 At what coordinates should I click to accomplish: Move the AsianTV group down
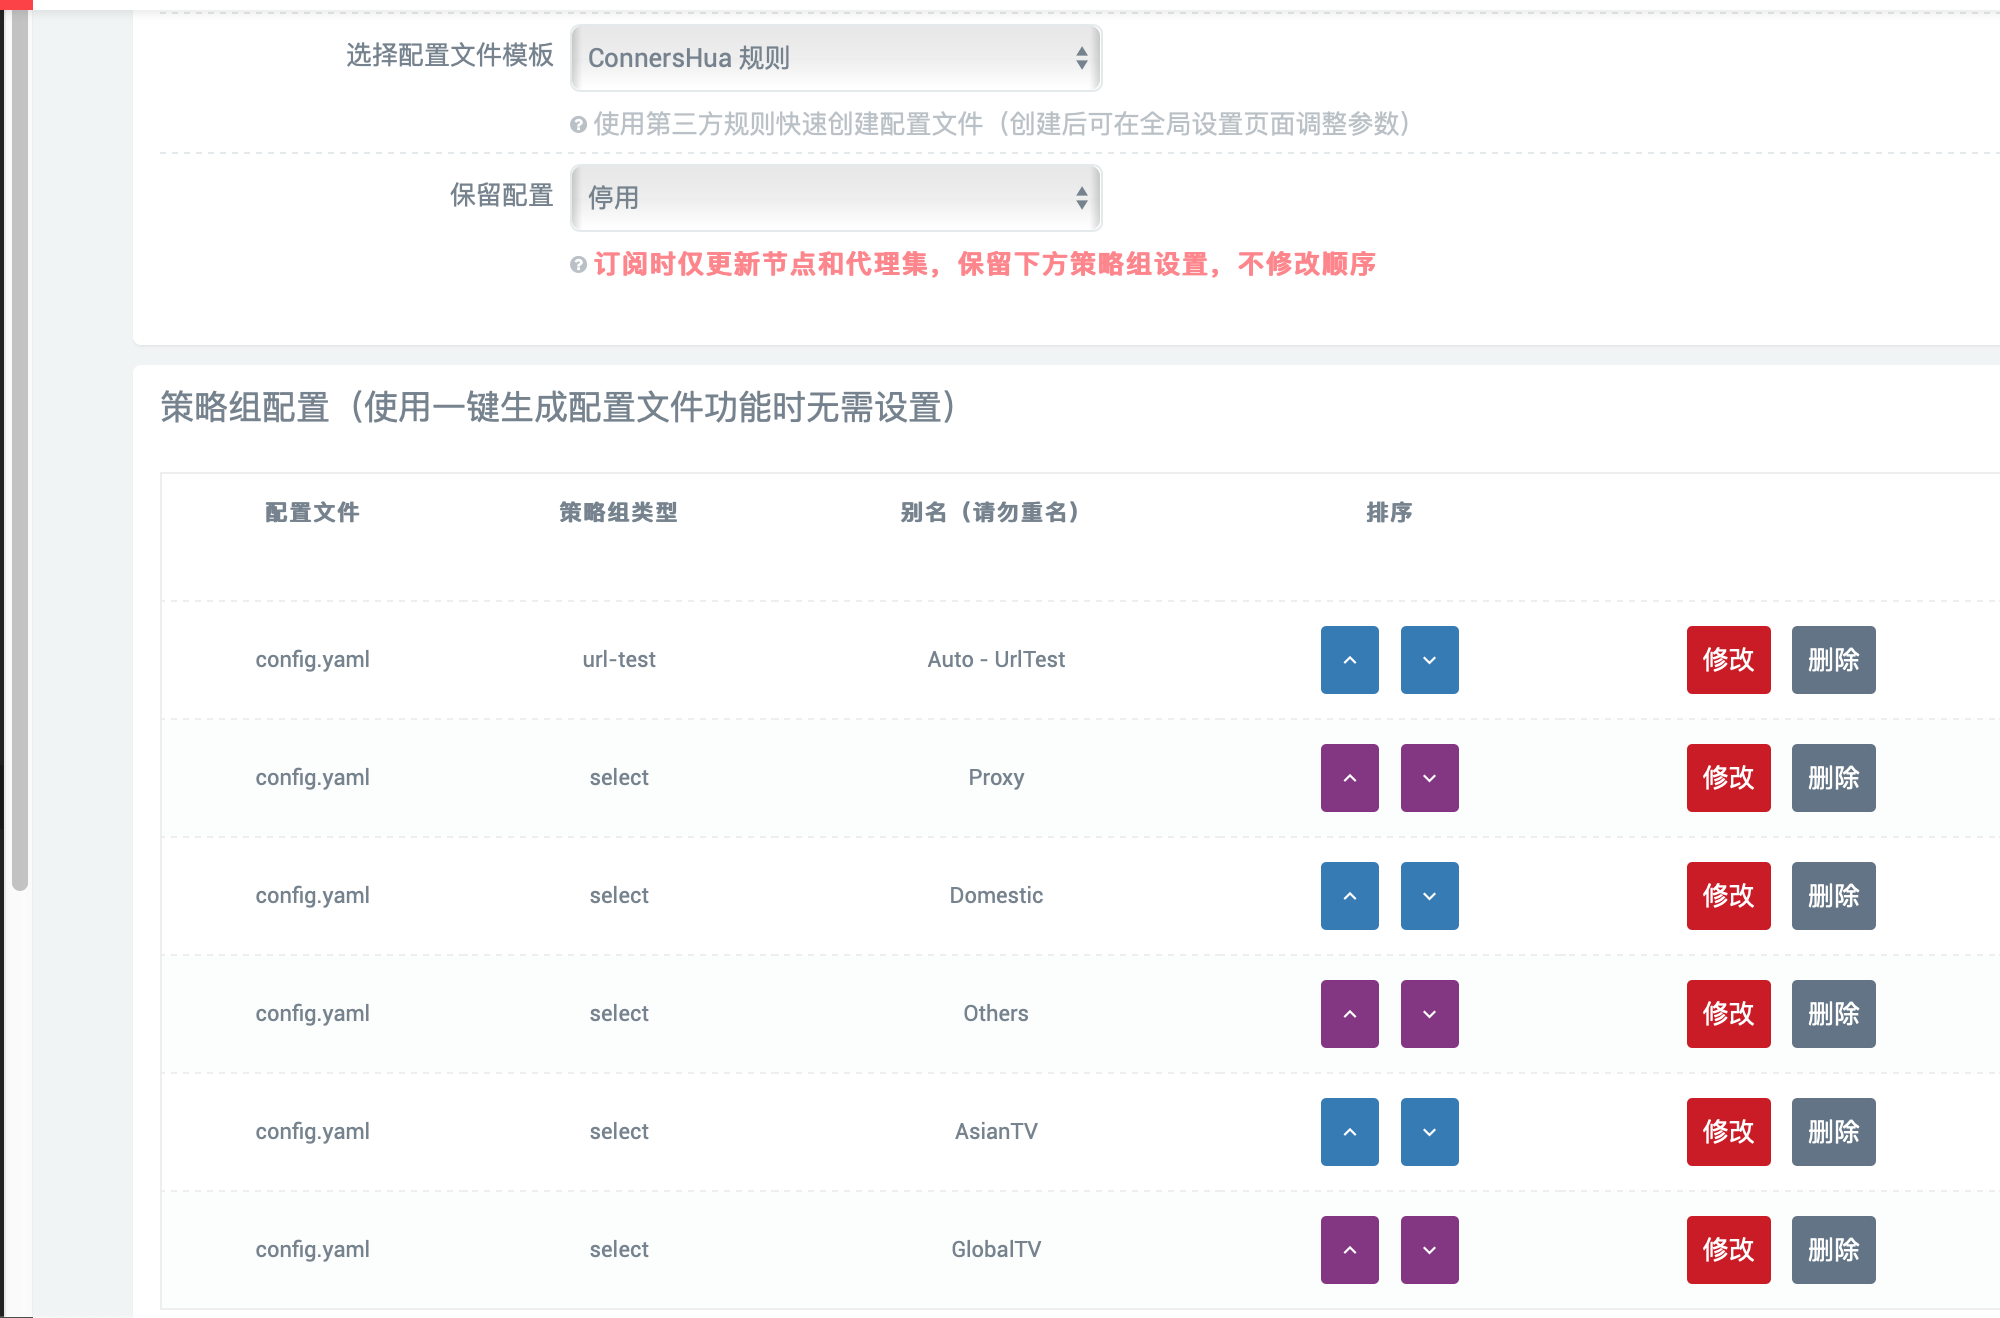1429,1131
